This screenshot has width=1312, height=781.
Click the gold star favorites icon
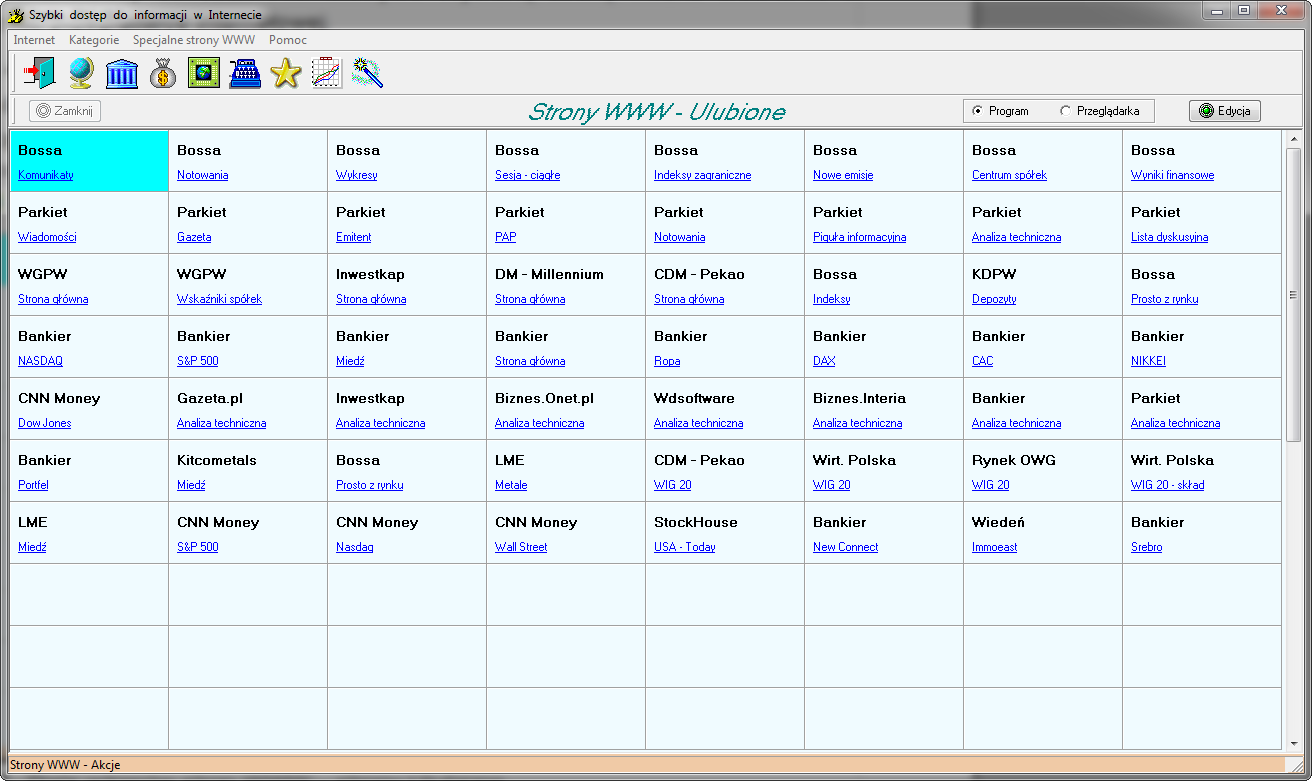(286, 73)
